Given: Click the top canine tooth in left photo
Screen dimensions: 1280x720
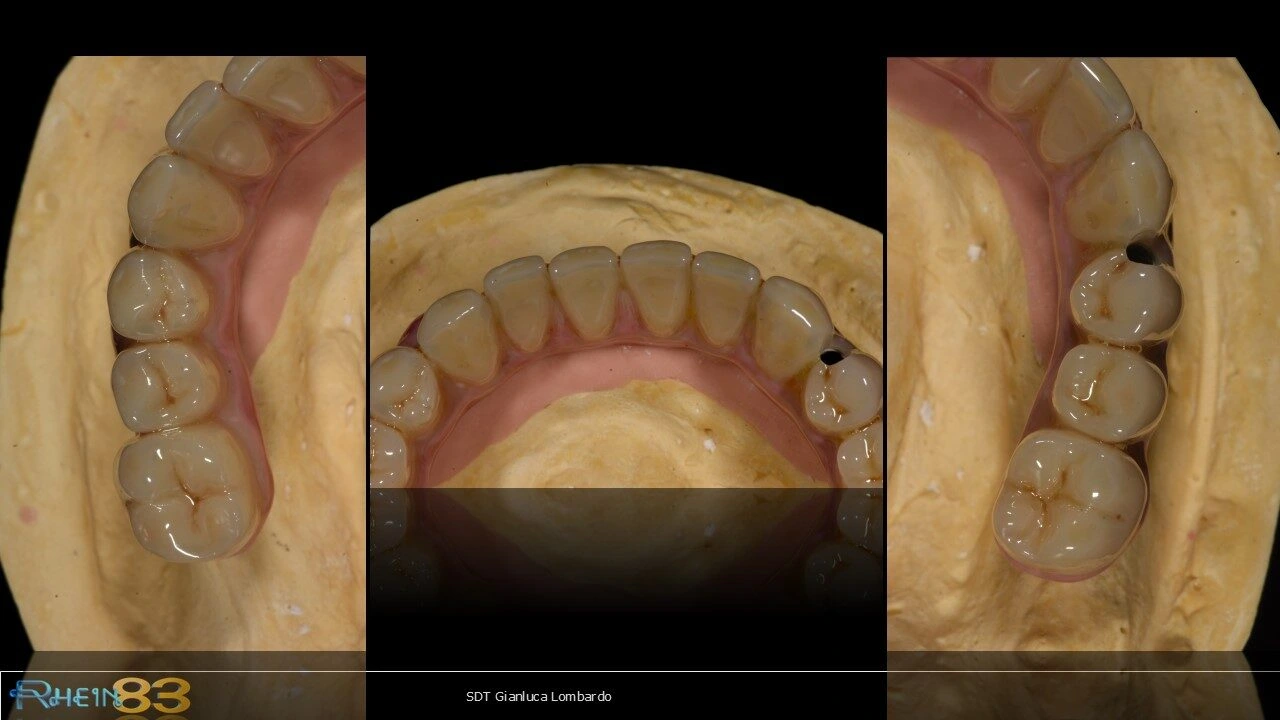Looking at the screenshot, I should tap(185, 200).
